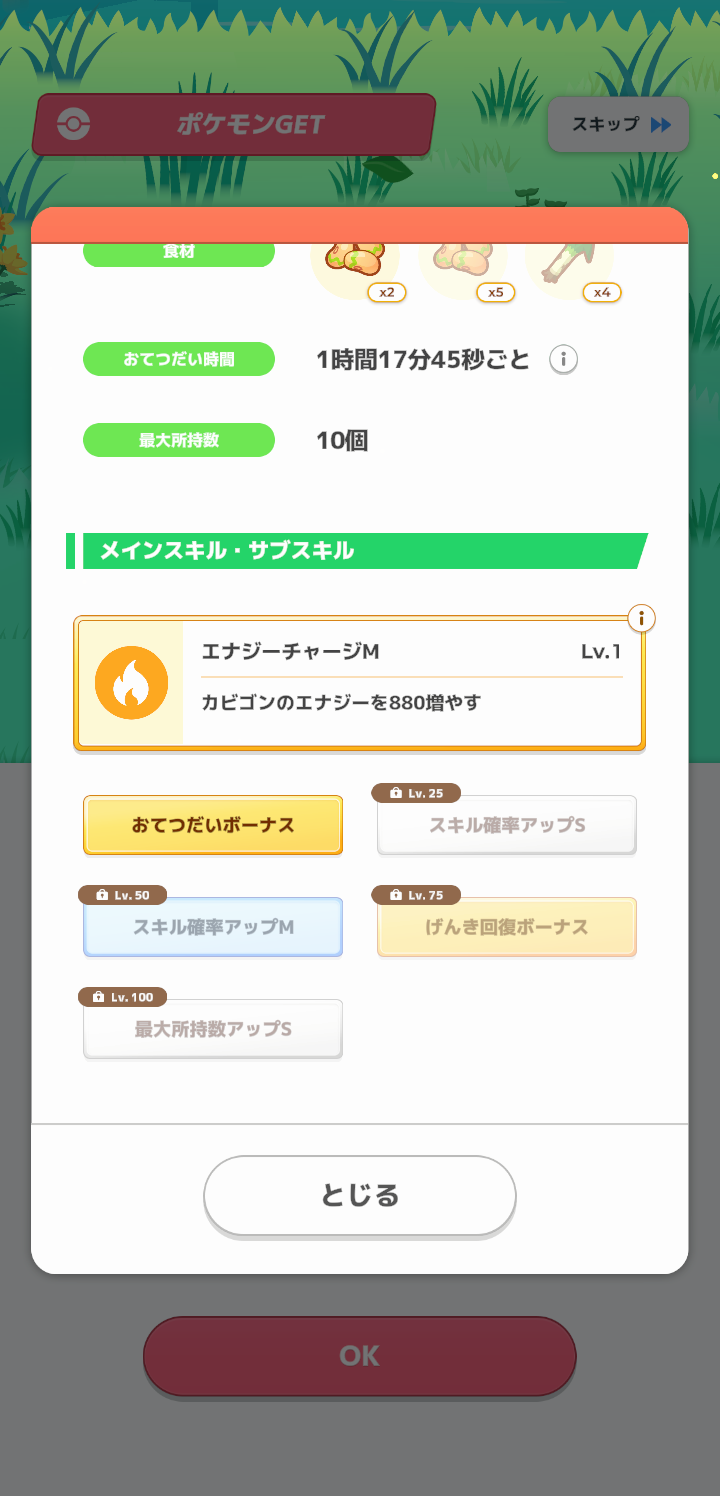The width and height of the screenshot is (720, 1496).
Task: Tap the info icon beside helping time
Action: pyautogui.click(x=564, y=359)
